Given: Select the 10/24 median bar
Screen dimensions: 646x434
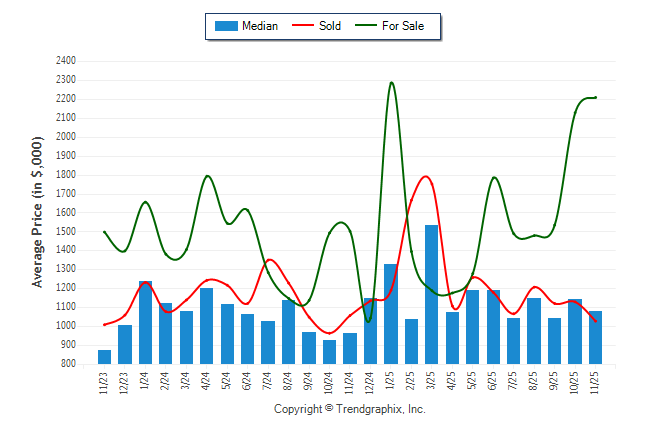Looking at the screenshot, I should click(x=330, y=352).
